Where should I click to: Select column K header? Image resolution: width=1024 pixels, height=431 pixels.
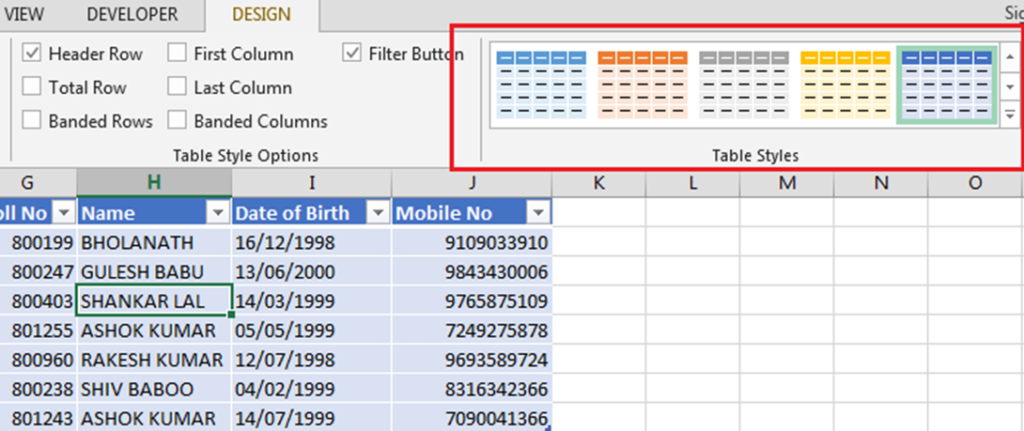[598, 182]
